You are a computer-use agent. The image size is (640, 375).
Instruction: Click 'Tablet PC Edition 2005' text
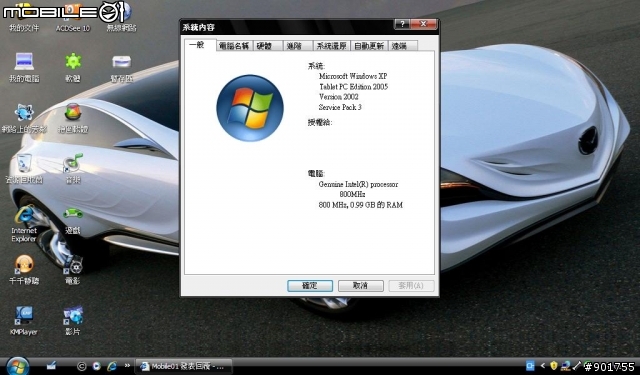click(x=353, y=87)
